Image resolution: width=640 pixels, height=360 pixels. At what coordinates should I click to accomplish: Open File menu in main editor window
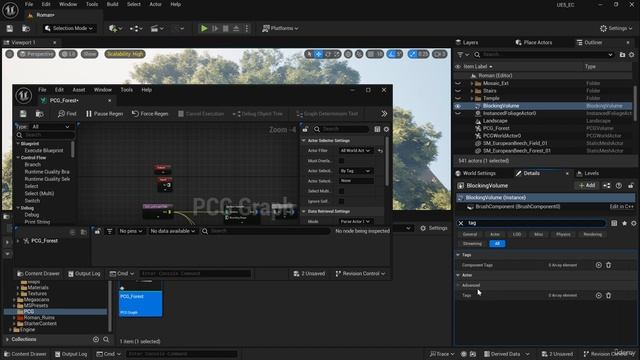pos(29,4)
